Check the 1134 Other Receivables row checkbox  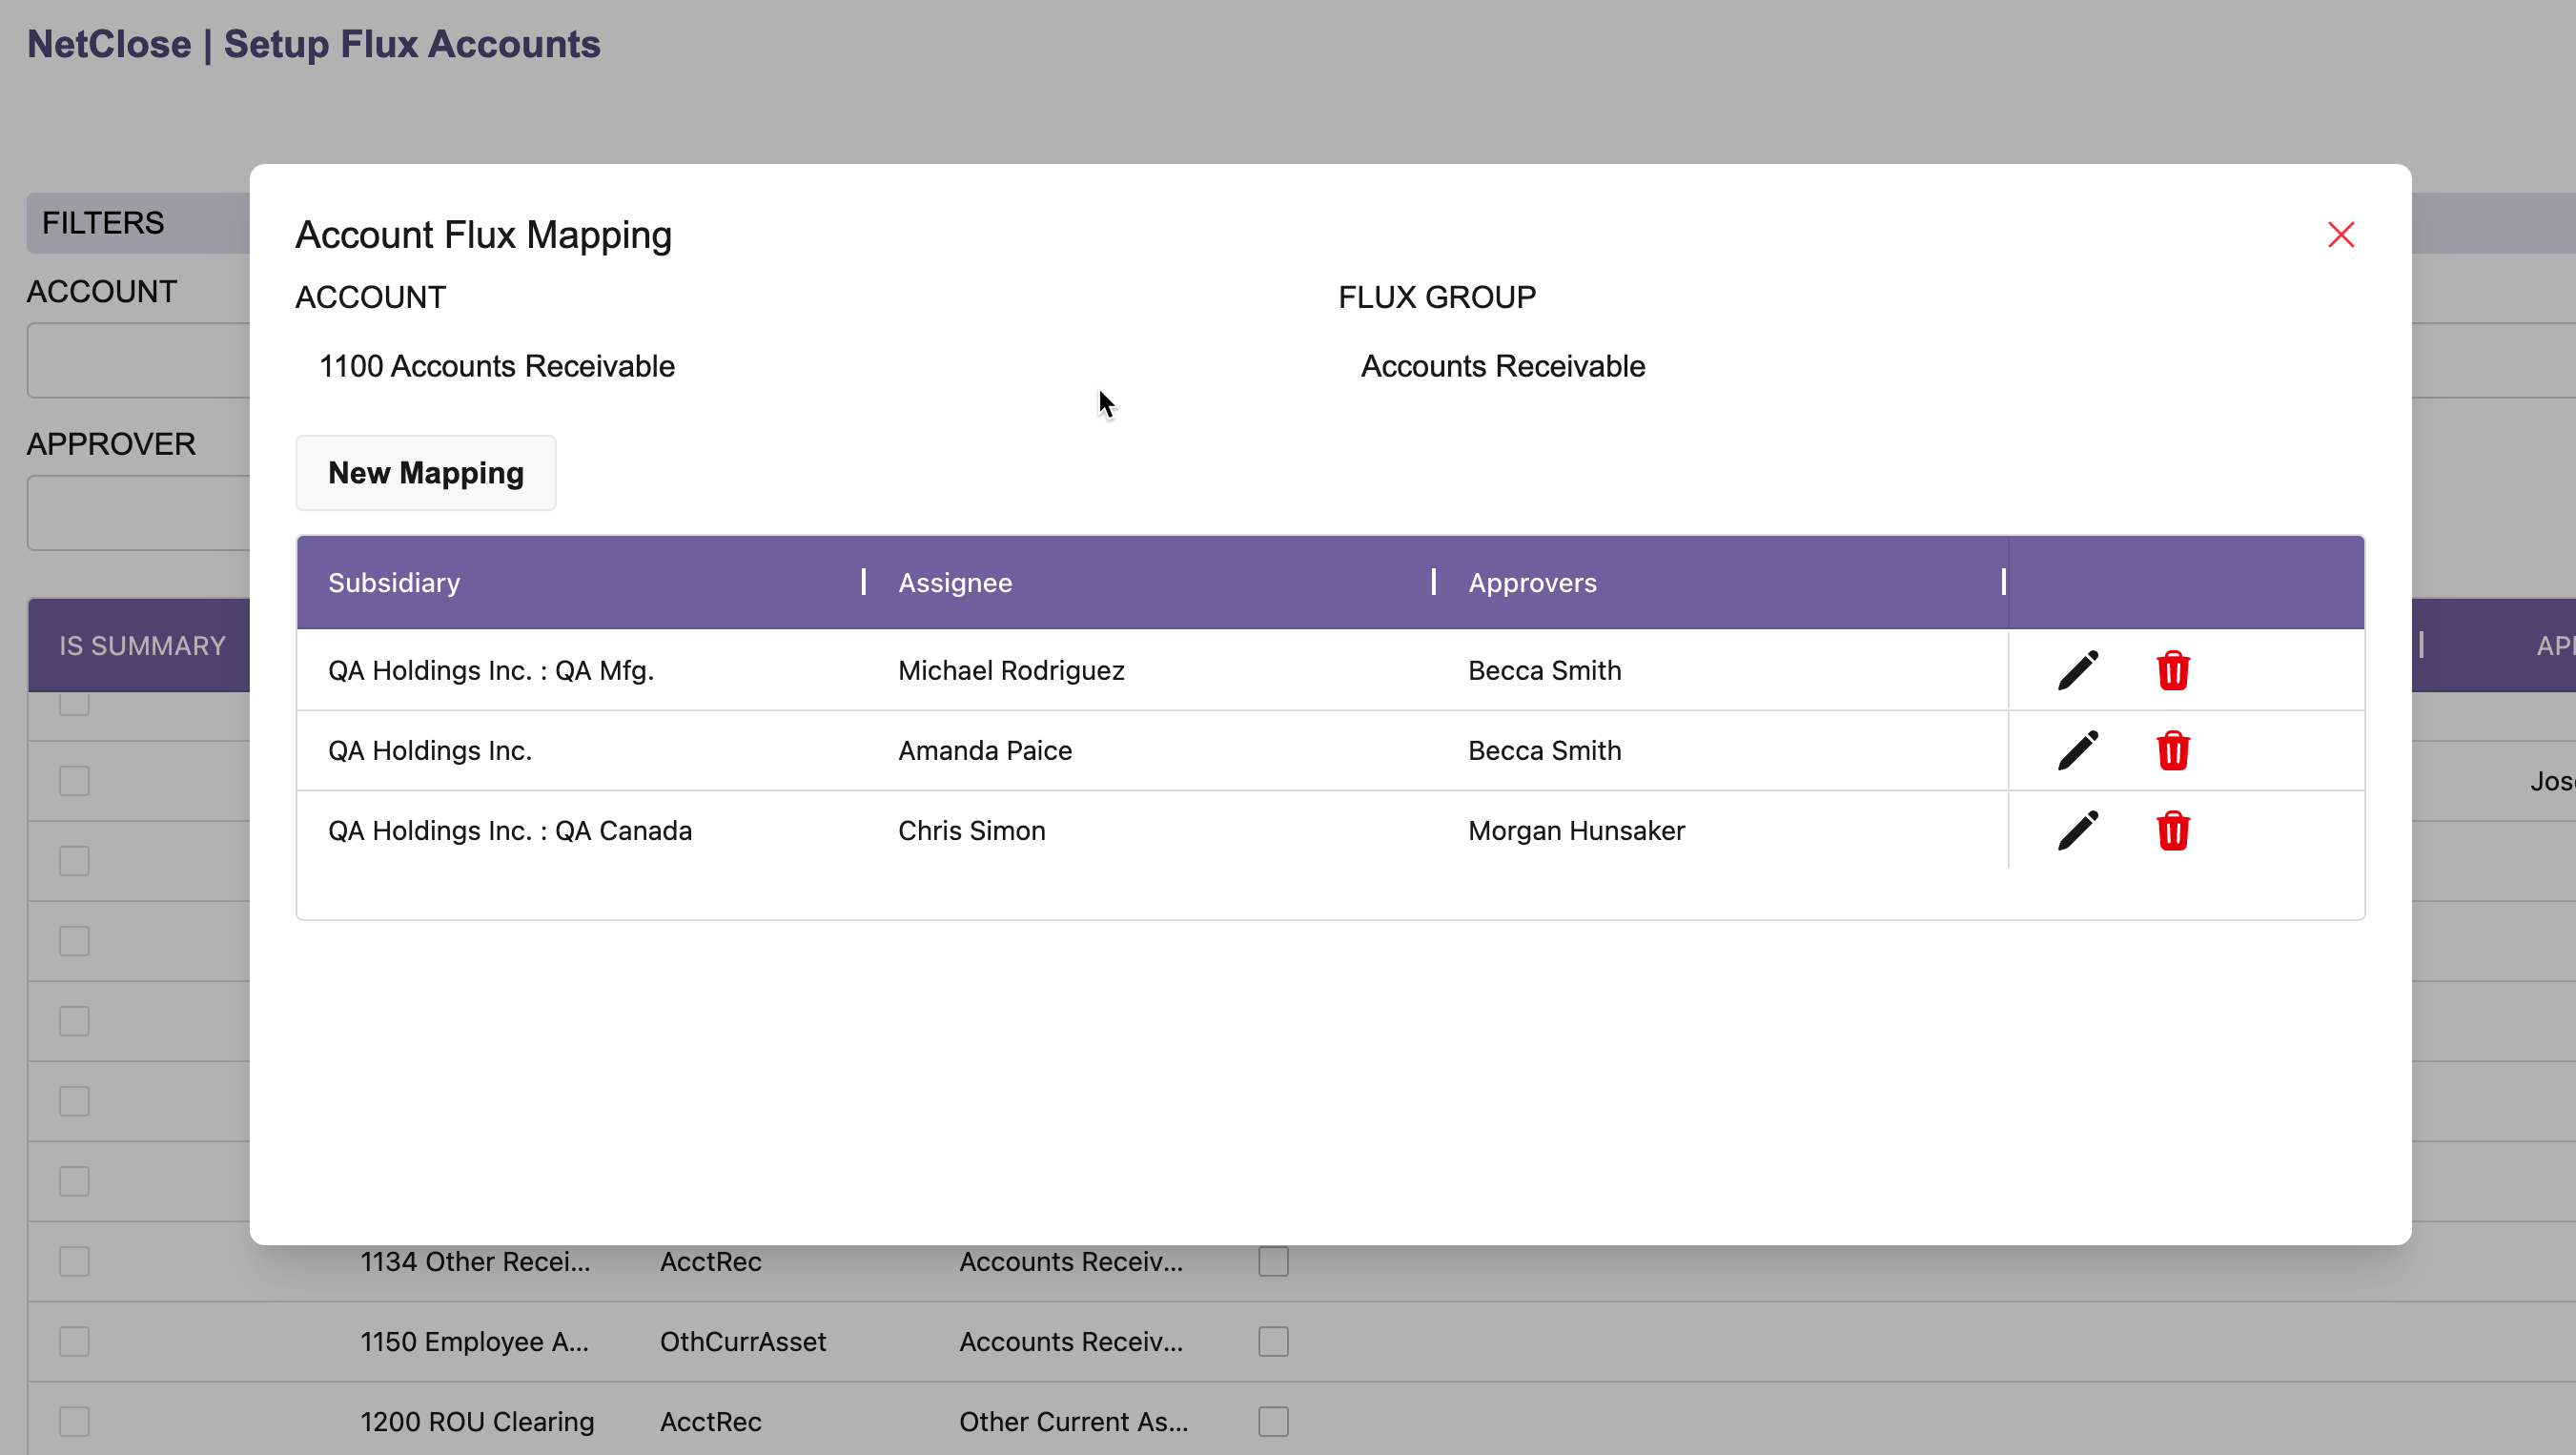coord(74,1262)
